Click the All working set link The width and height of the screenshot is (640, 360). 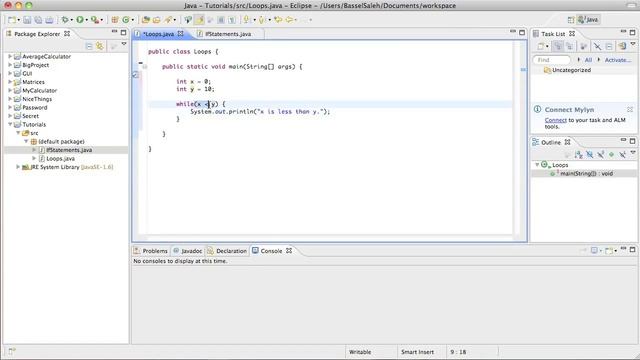[588, 60]
